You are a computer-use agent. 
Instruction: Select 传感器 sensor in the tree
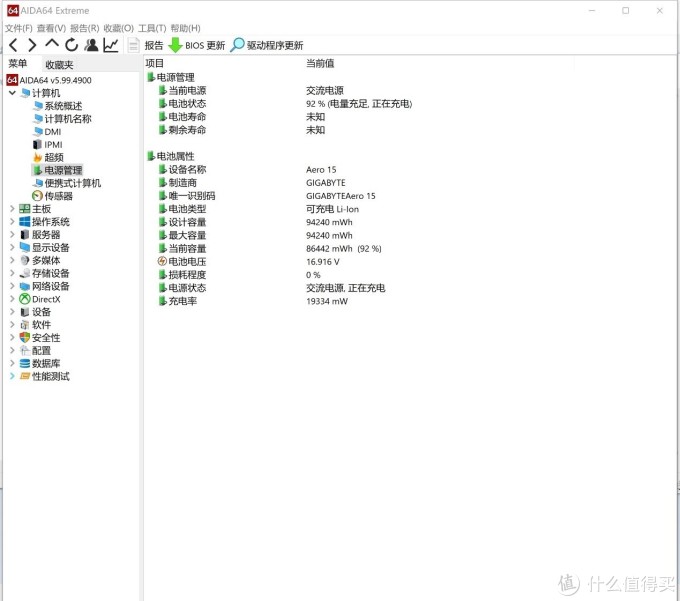53,196
